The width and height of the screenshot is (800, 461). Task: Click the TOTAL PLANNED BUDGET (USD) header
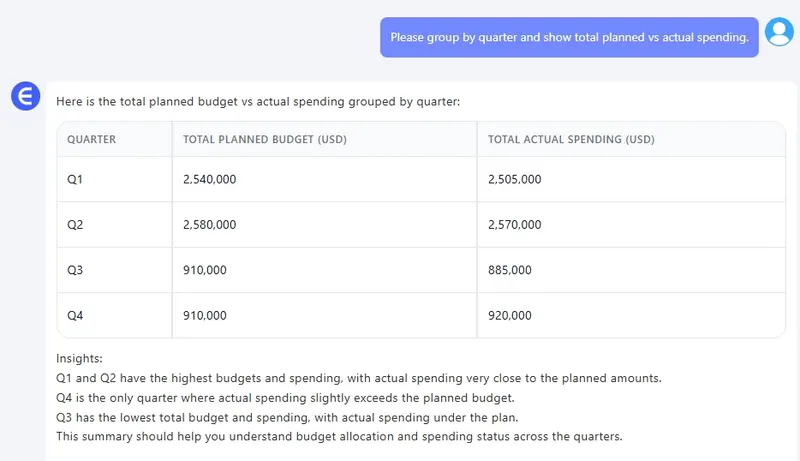click(x=265, y=139)
